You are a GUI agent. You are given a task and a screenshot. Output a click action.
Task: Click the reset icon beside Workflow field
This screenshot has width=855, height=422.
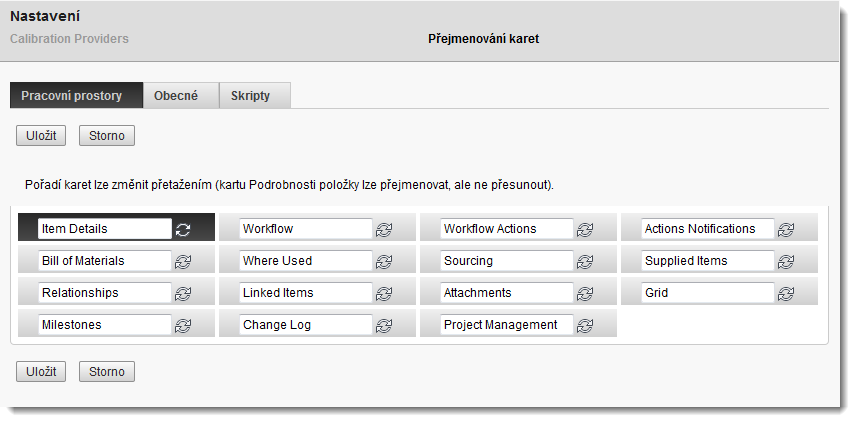tap(384, 229)
